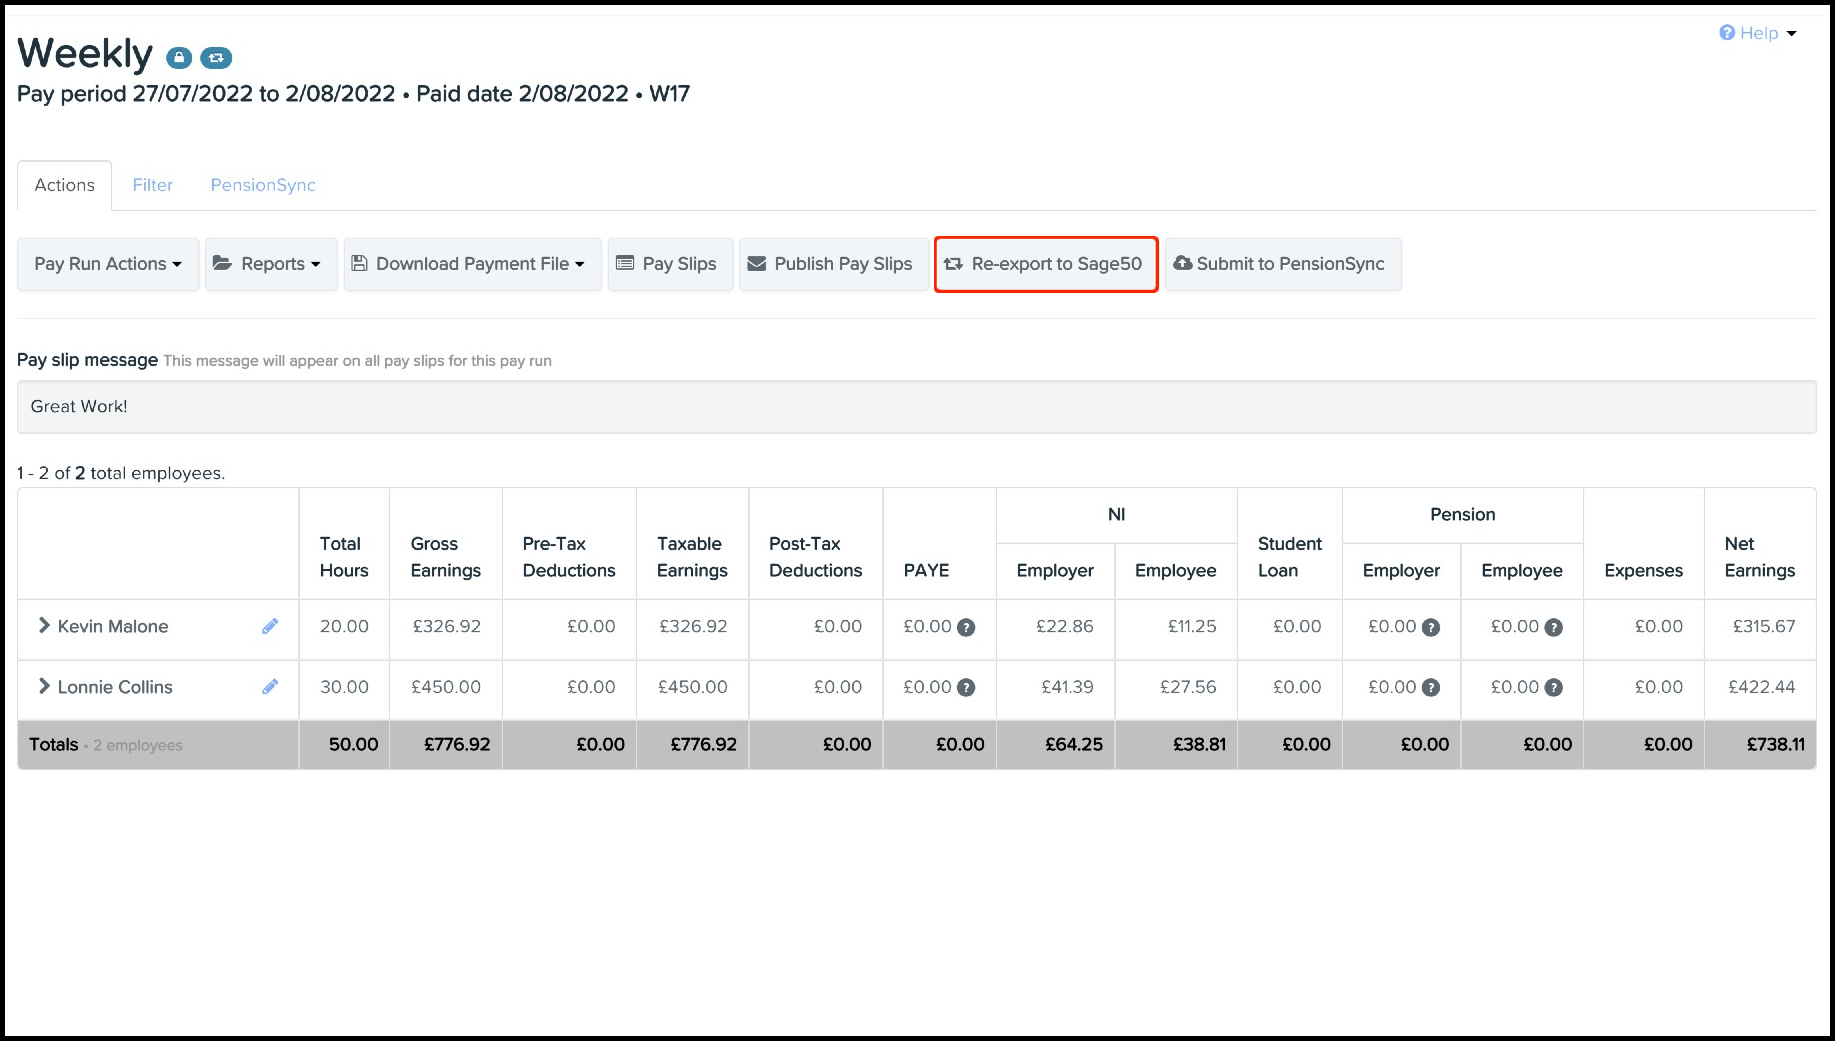1835x1041 pixels.
Task: Click PAYE help icon for Lonnie Collins
Action: coord(966,688)
